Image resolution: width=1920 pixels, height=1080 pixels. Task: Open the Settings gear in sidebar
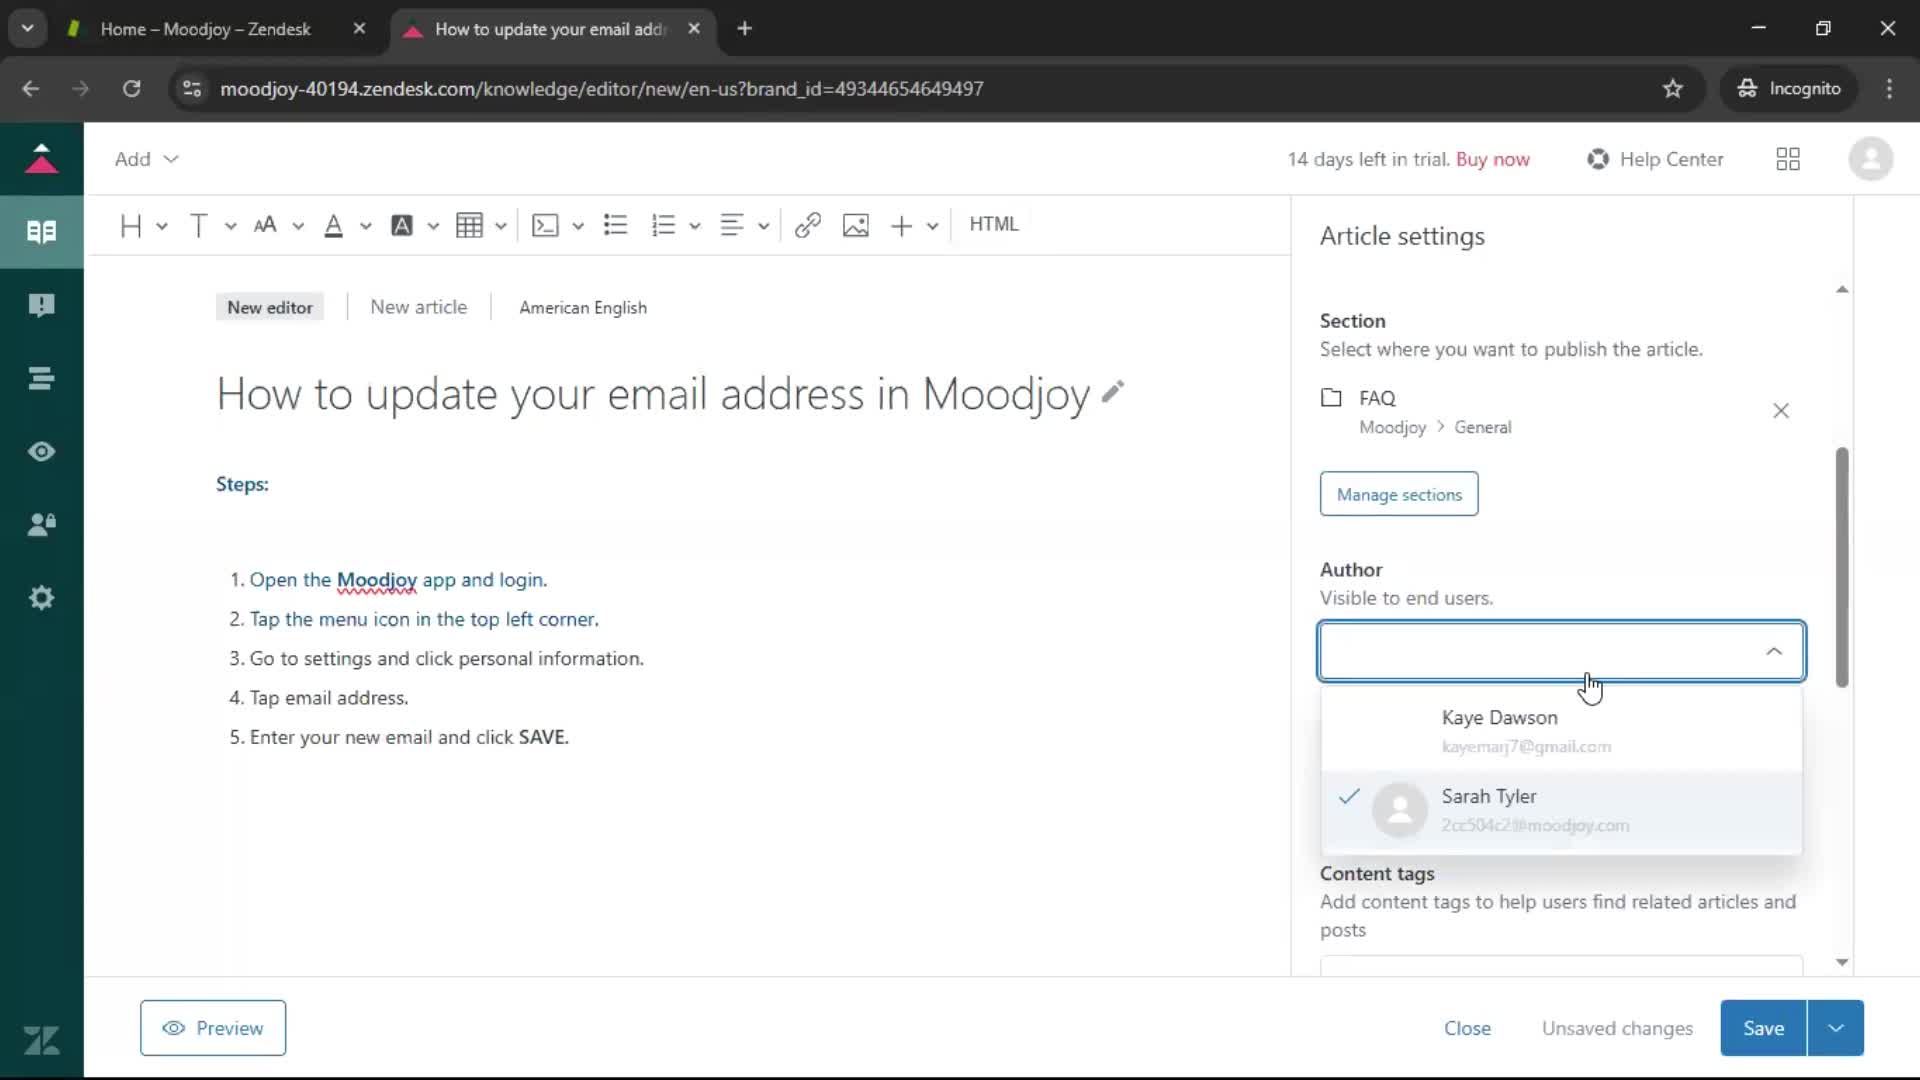[x=41, y=598]
